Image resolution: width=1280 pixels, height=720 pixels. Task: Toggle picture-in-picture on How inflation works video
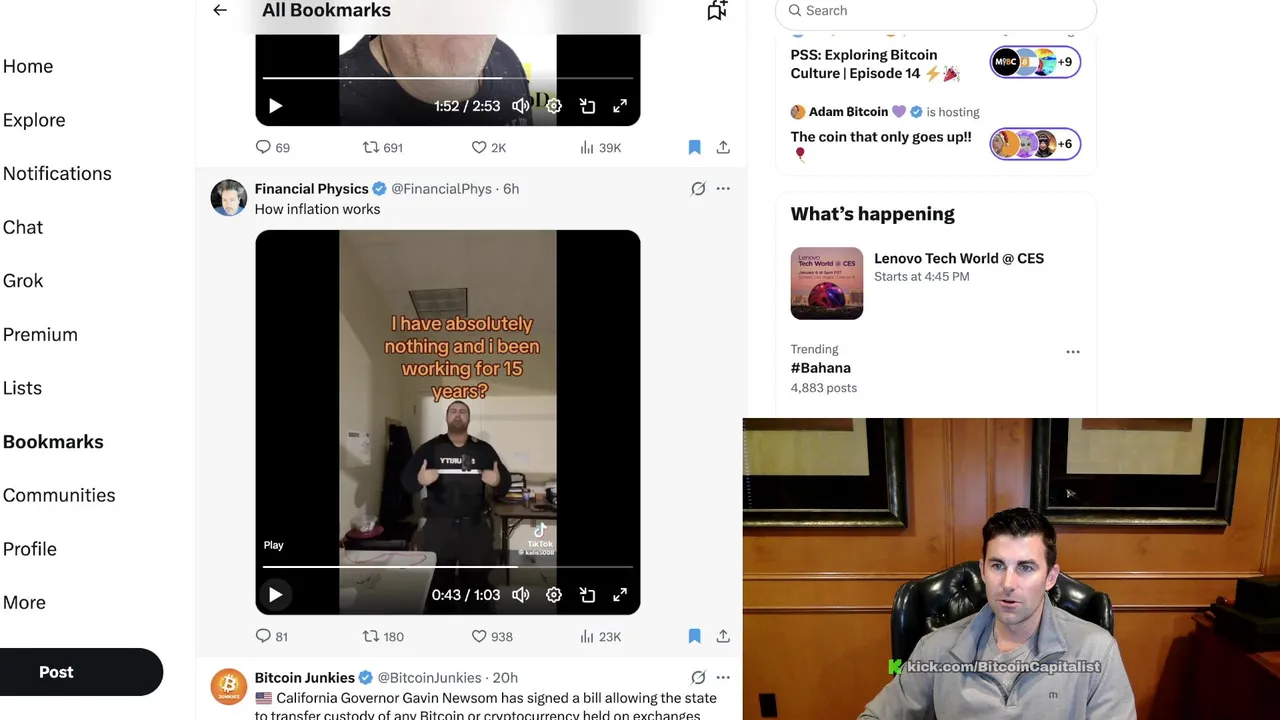click(587, 595)
